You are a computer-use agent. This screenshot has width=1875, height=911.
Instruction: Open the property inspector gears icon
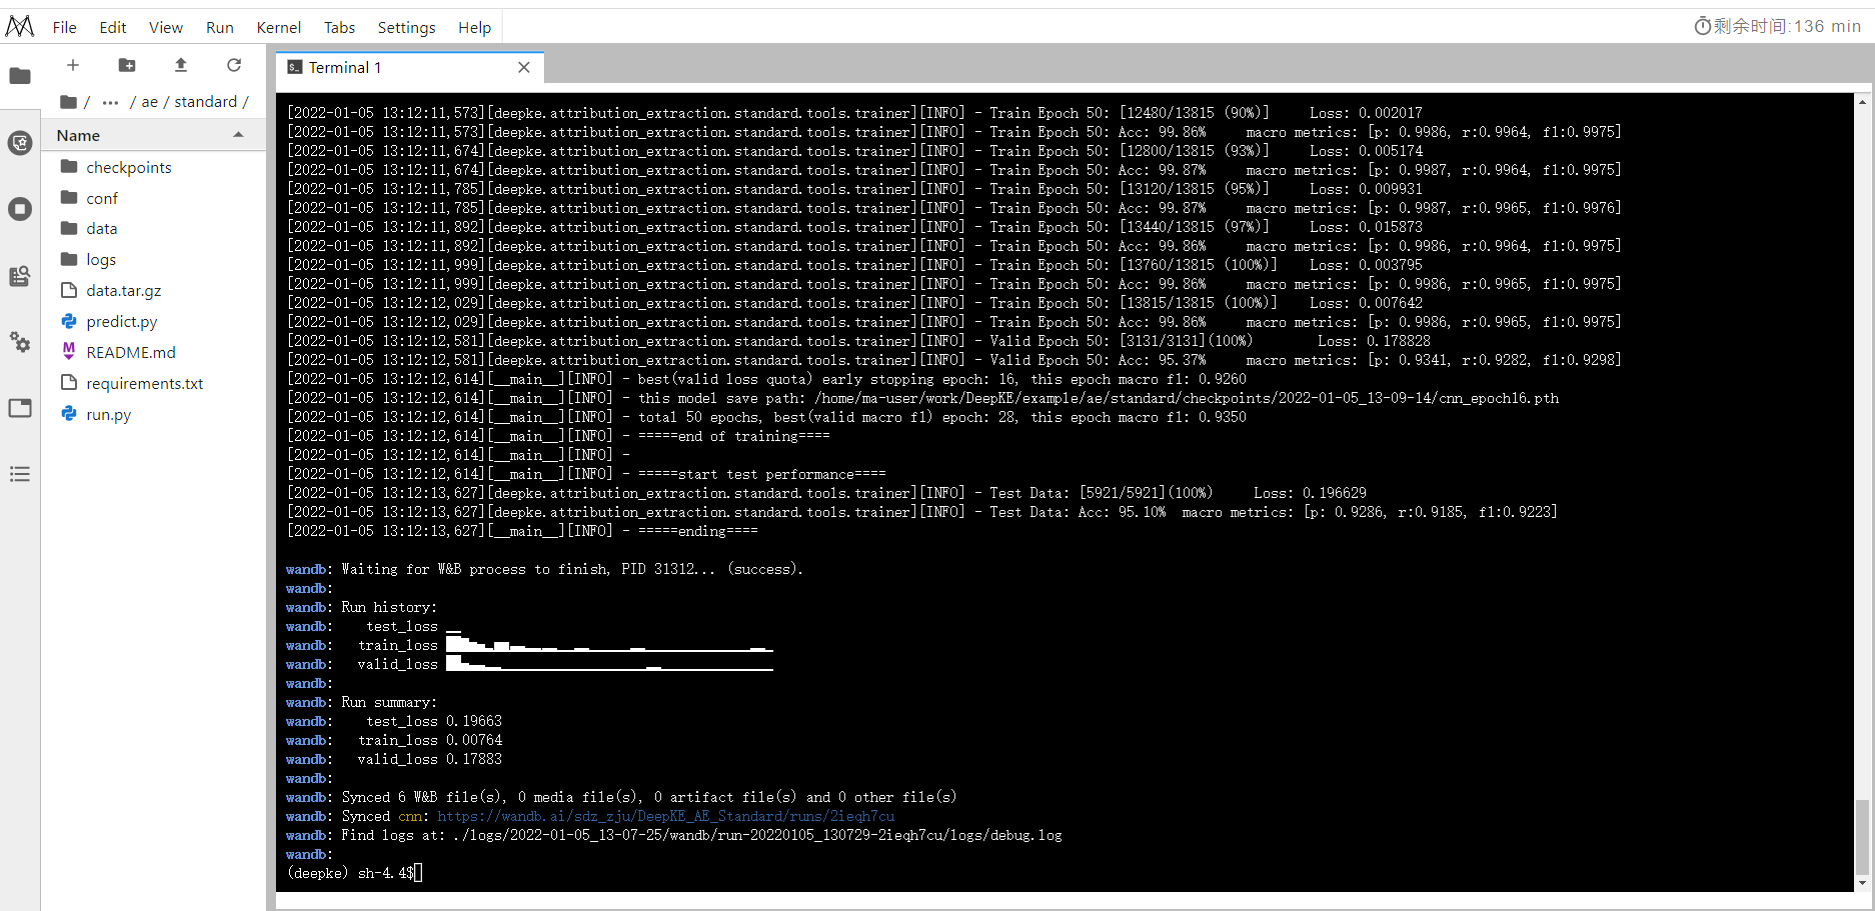coord(20,342)
